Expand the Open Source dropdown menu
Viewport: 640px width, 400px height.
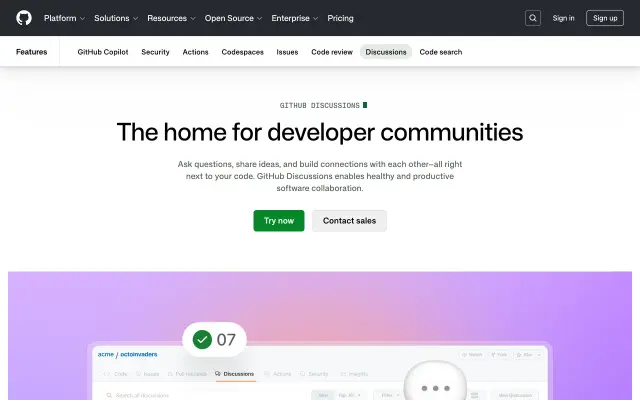233,18
